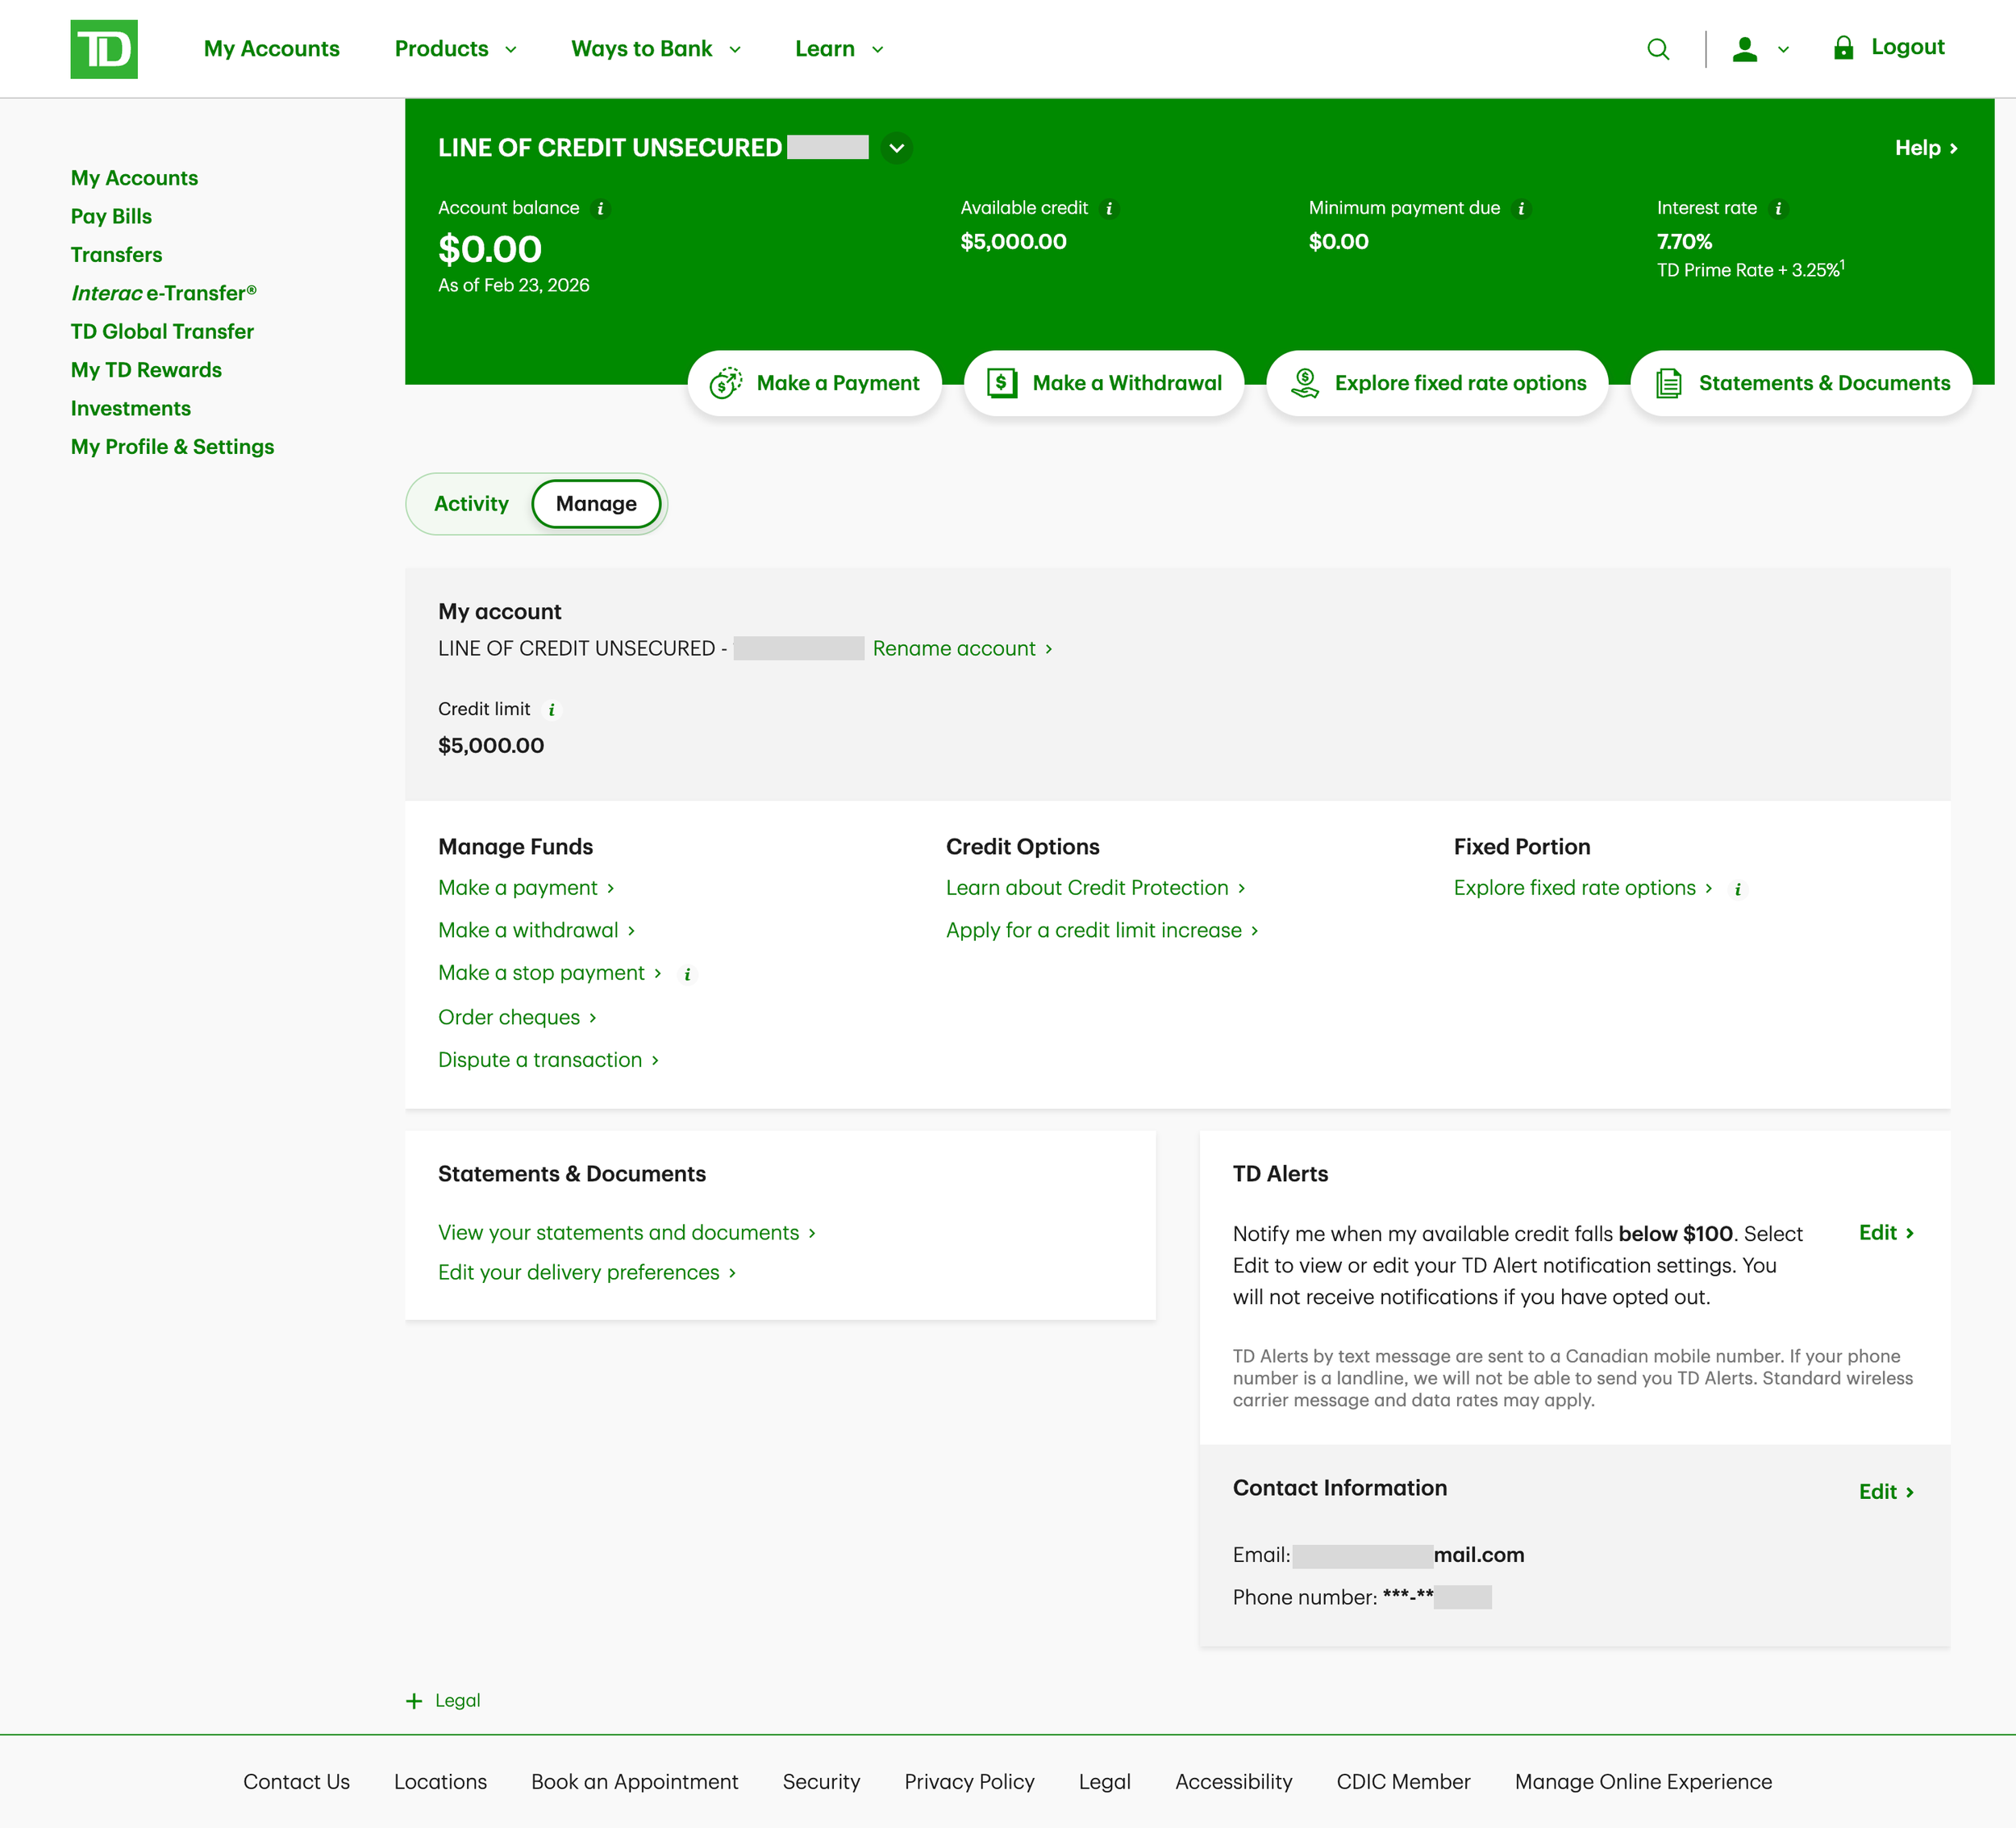The image size is (2016, 1828).
Task: Click the Account balance info icon
Action: [x=600, y=209]
